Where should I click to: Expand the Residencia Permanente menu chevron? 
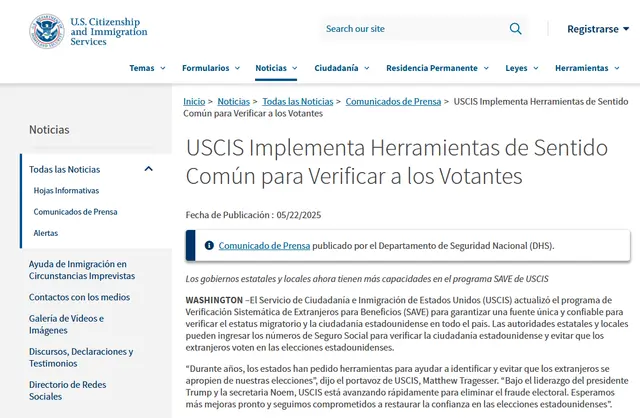486,68
